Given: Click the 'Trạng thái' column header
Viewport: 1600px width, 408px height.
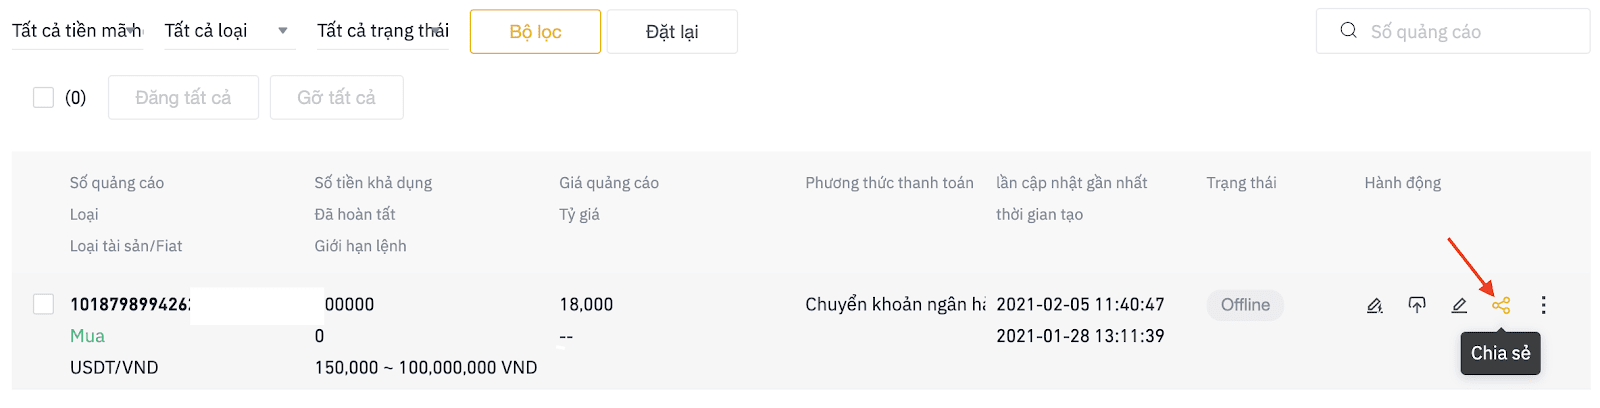Looking at the screenshot, I should 1241,183.
